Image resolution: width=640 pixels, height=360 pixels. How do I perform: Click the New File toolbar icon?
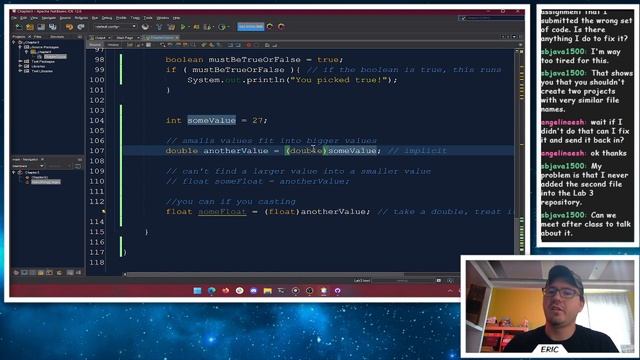tap(19, 27)
